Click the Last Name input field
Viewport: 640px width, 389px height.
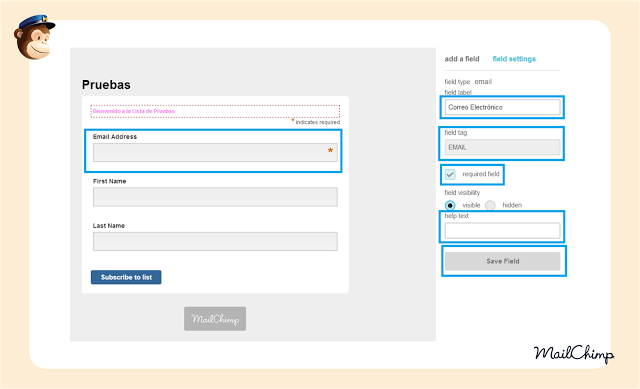[215, 241]
